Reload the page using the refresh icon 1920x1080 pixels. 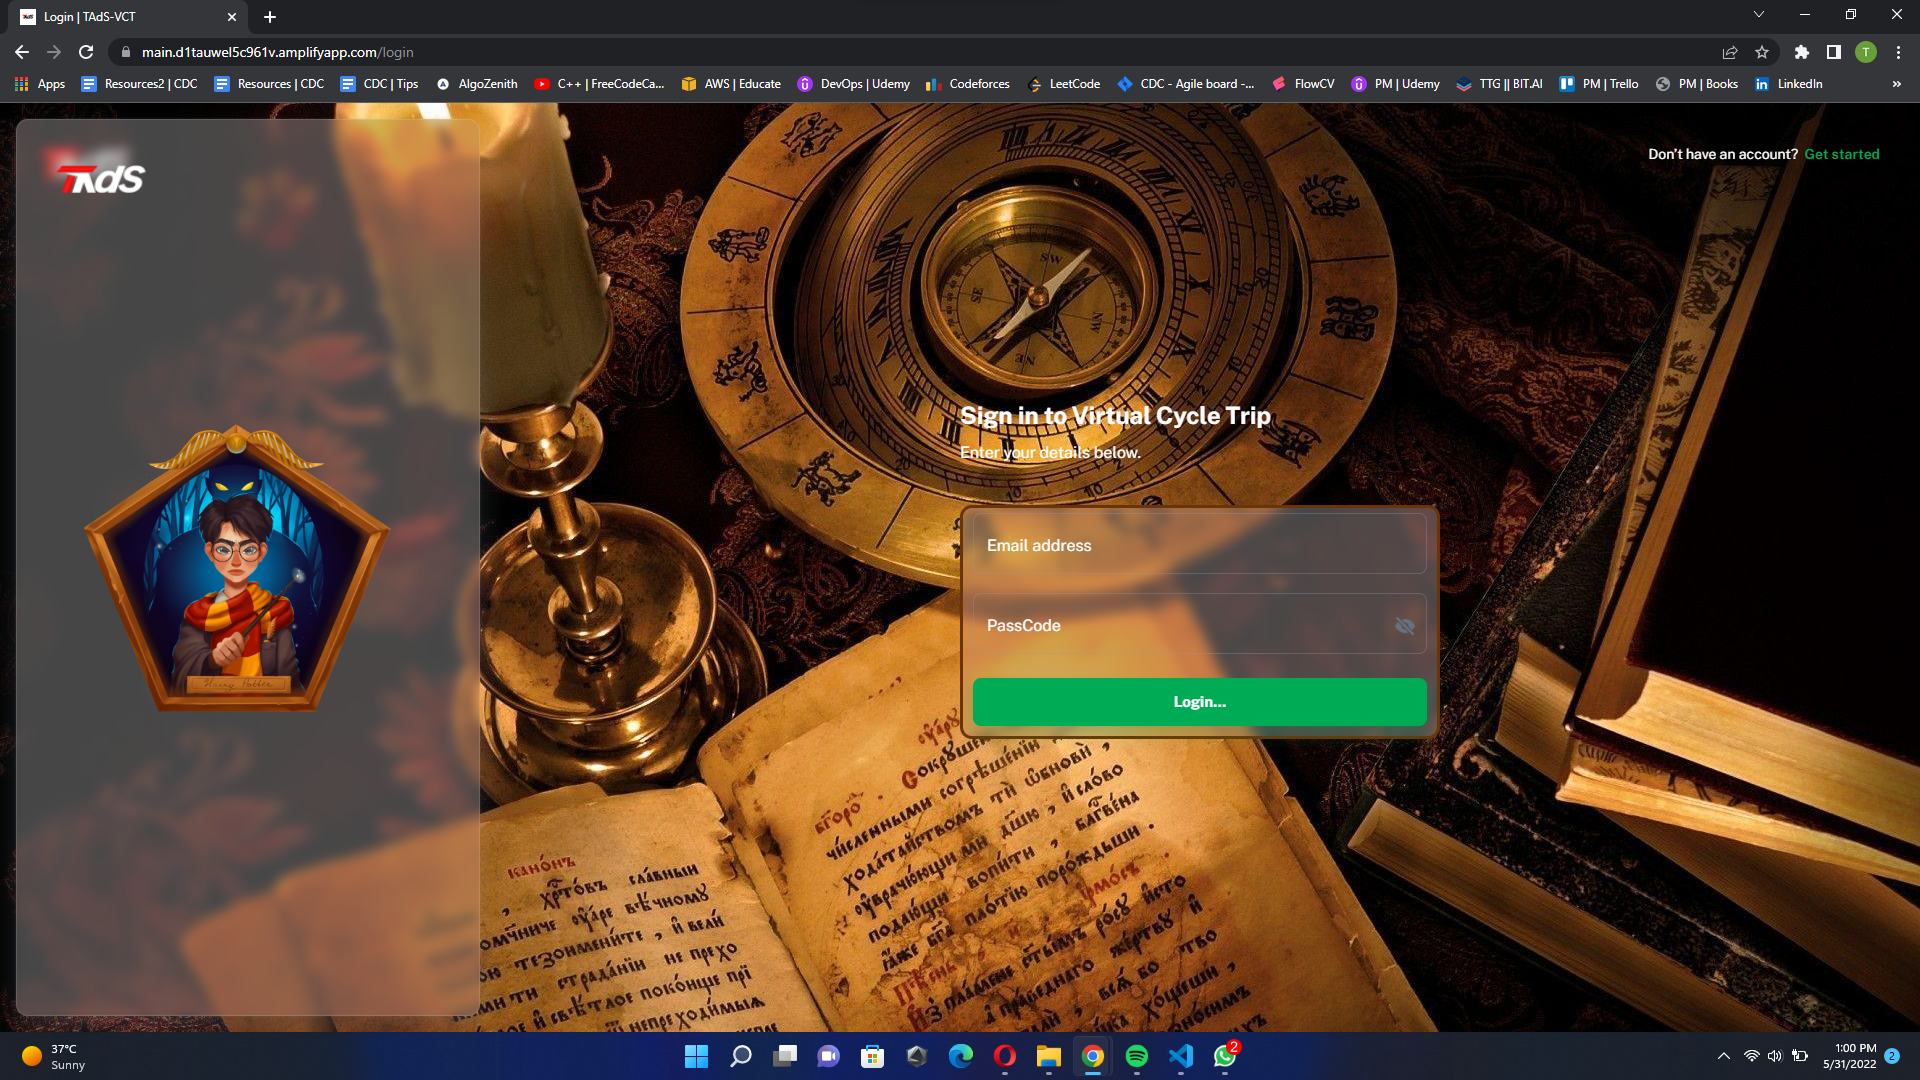tap(86, 52)
